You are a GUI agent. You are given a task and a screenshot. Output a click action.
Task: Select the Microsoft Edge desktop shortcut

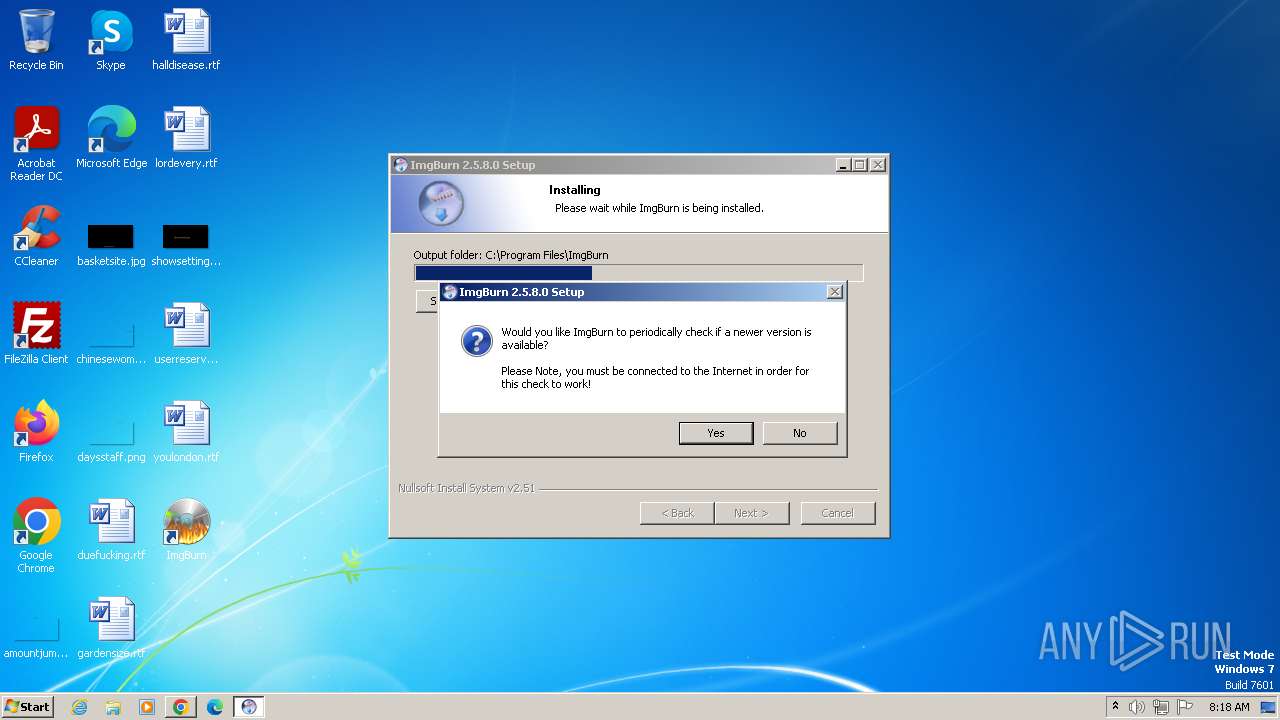point(111,138)
